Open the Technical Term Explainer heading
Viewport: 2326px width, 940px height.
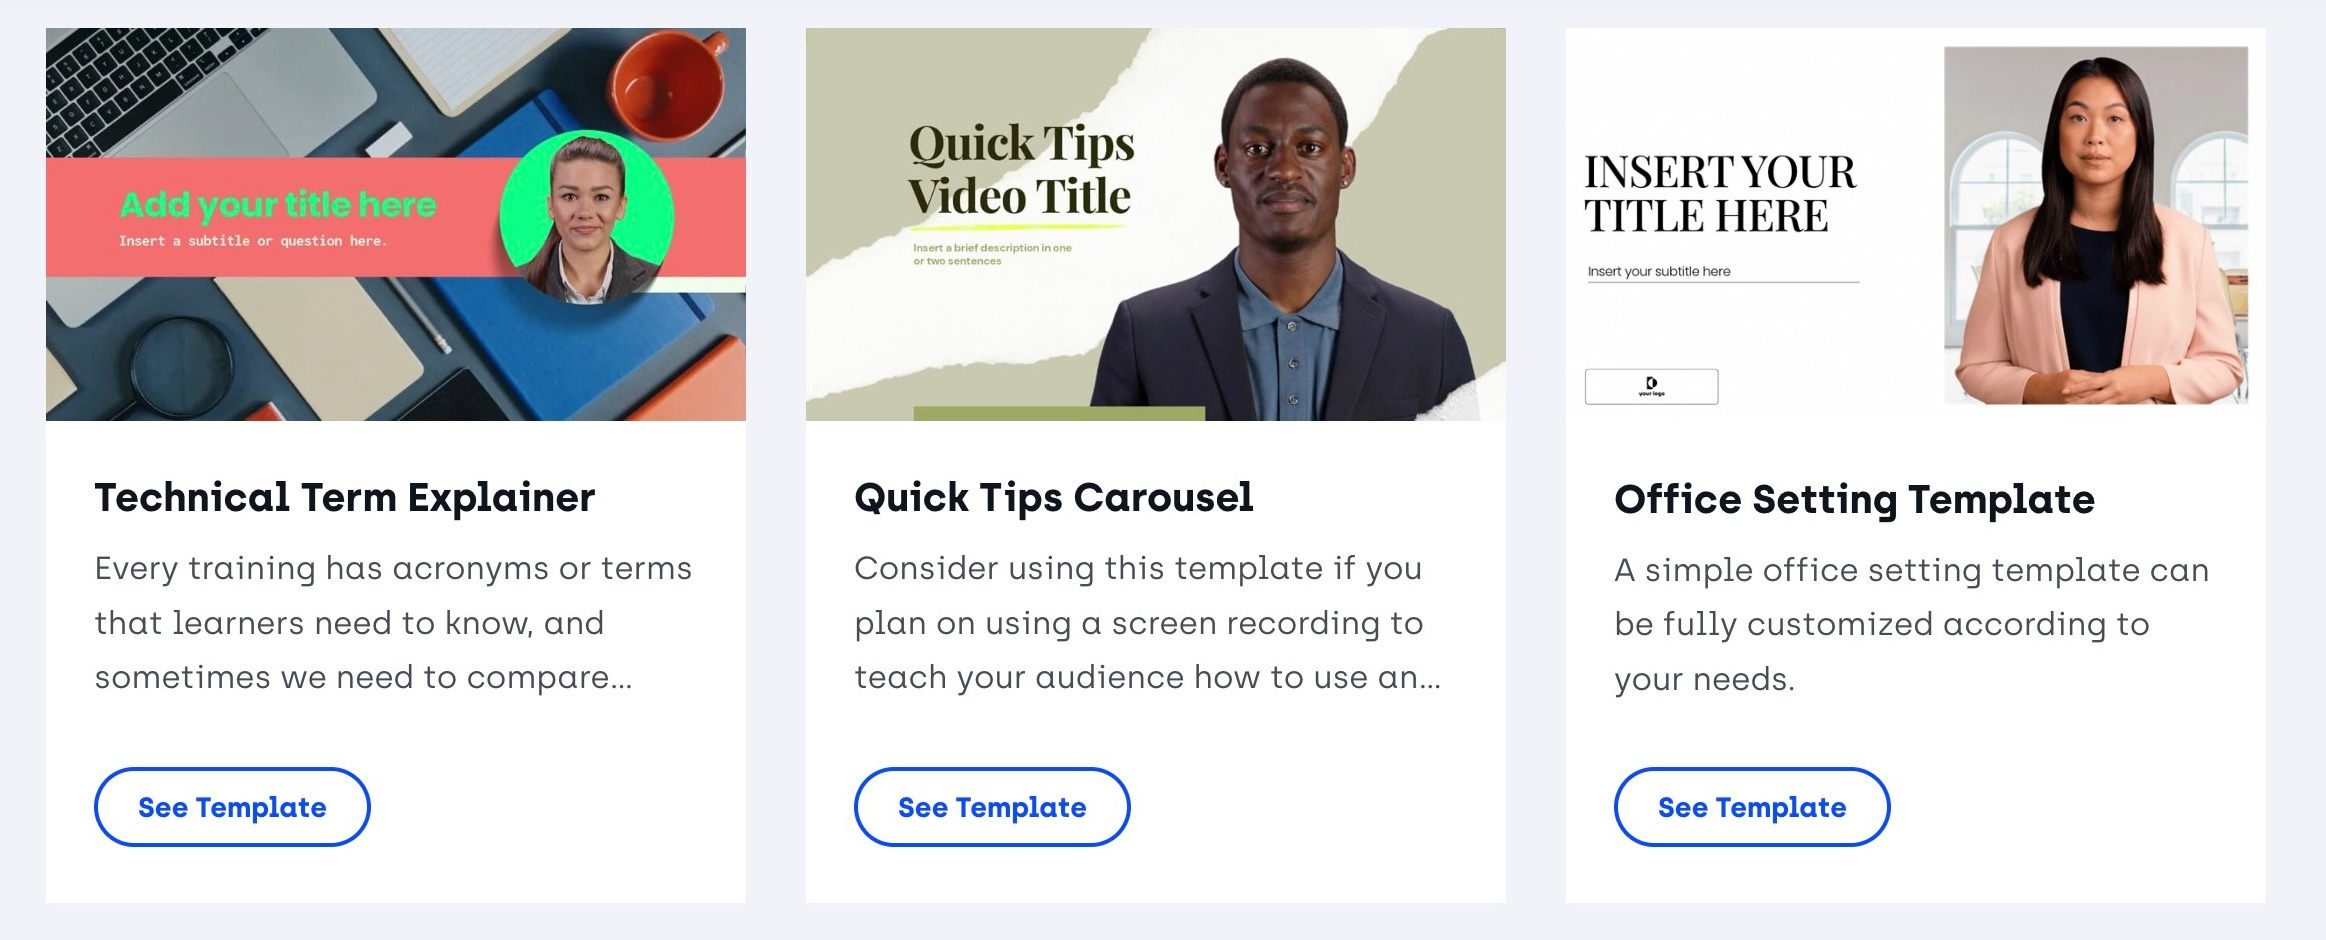pyautogui.click(x=345, y=497)
